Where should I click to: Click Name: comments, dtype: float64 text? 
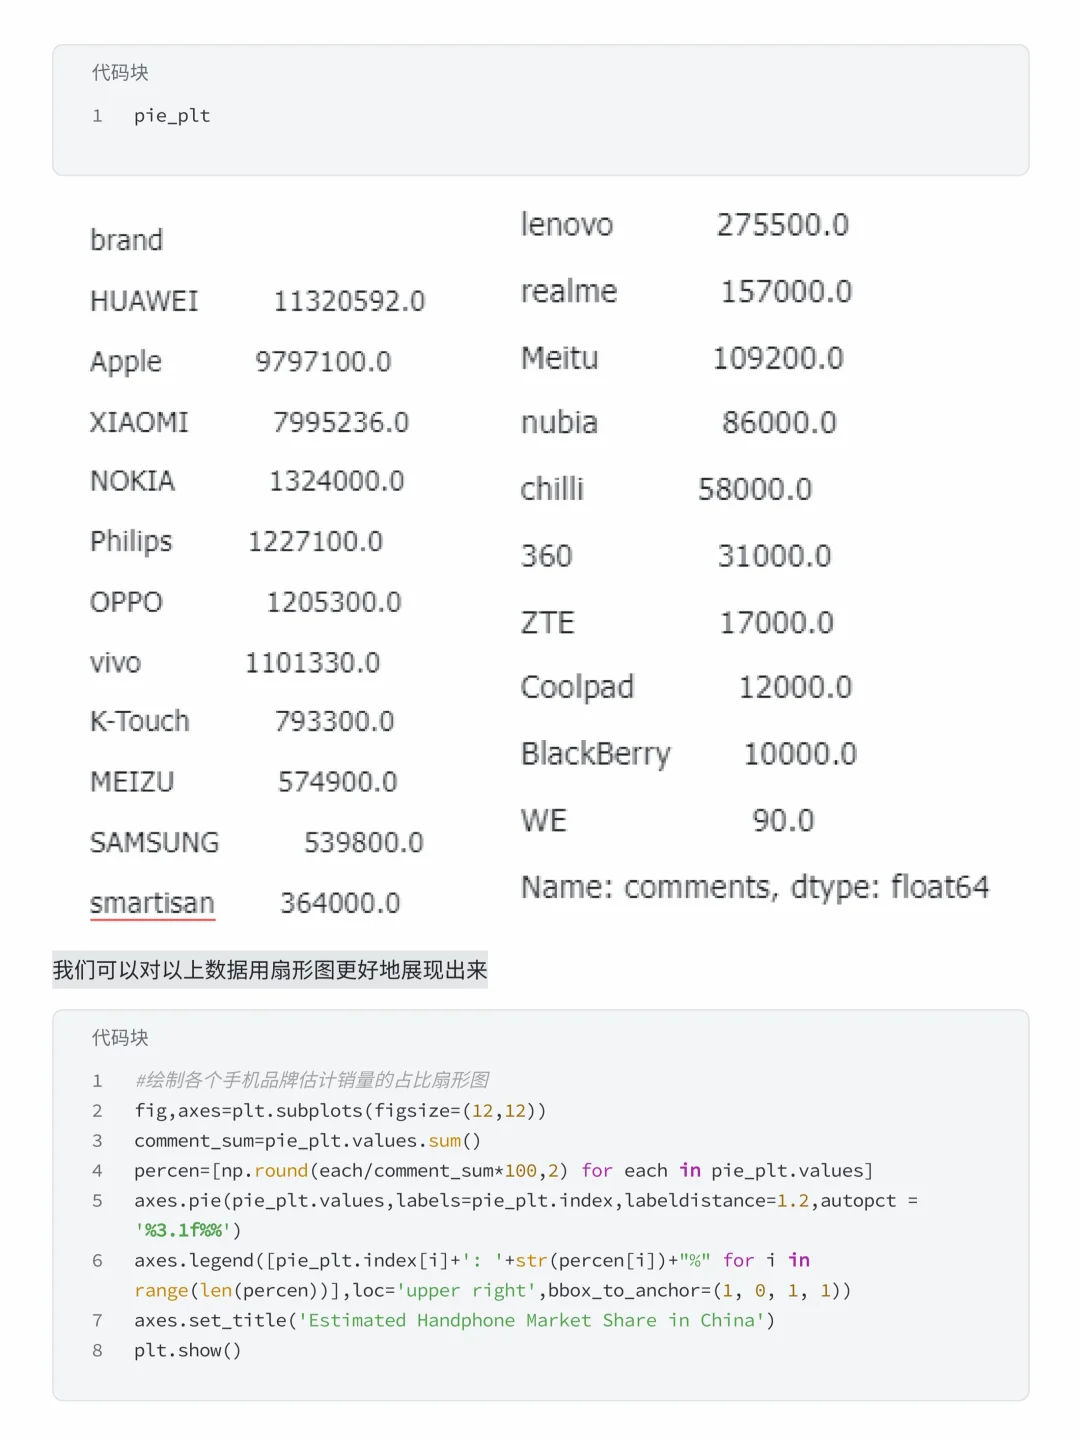(755, 888)
